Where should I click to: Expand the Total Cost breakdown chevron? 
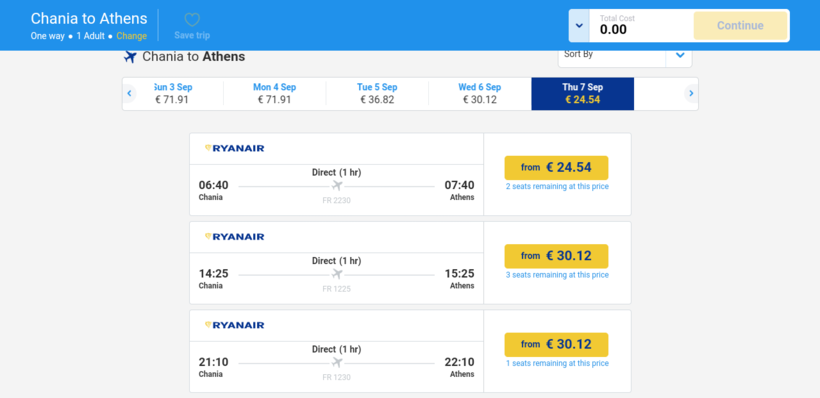(x=579, y=26)
